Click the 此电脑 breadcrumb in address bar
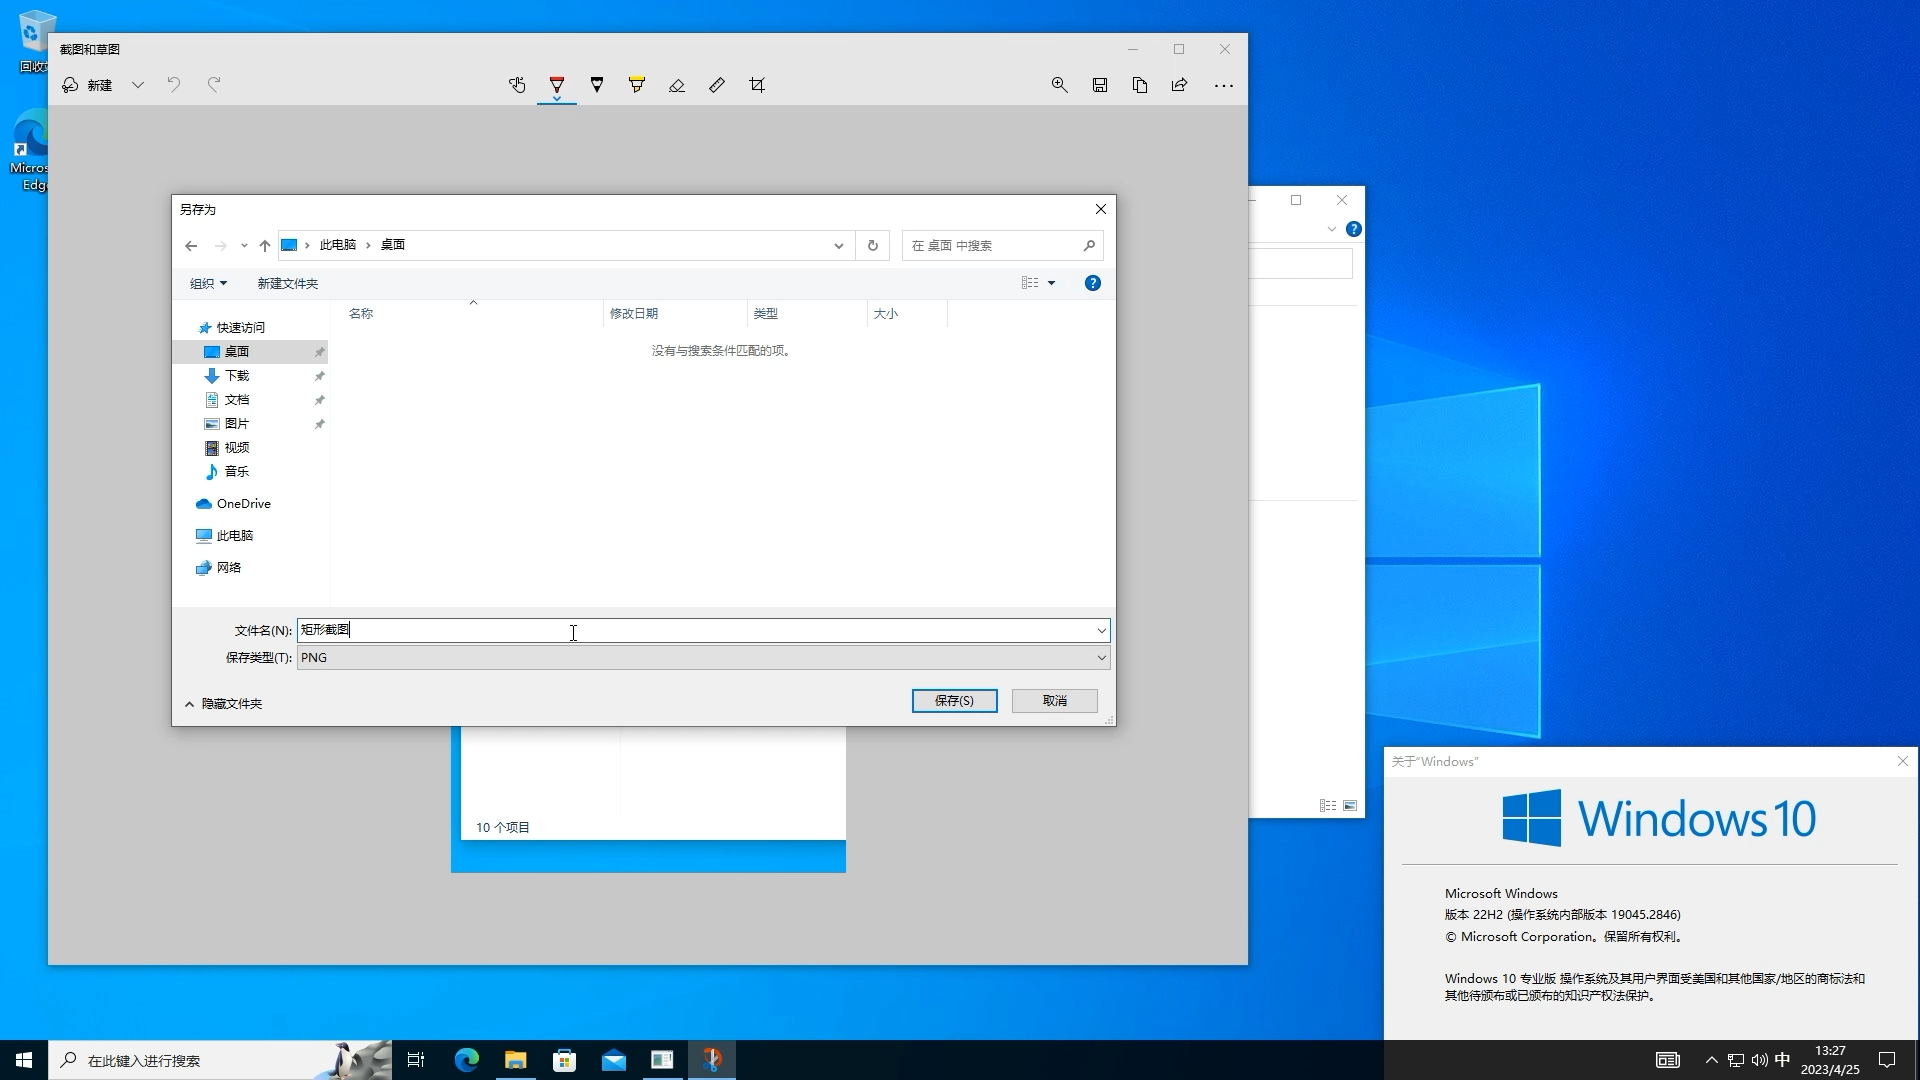Image resolution: width=1920 pixels, height=1080 pixels. point(338,245)
